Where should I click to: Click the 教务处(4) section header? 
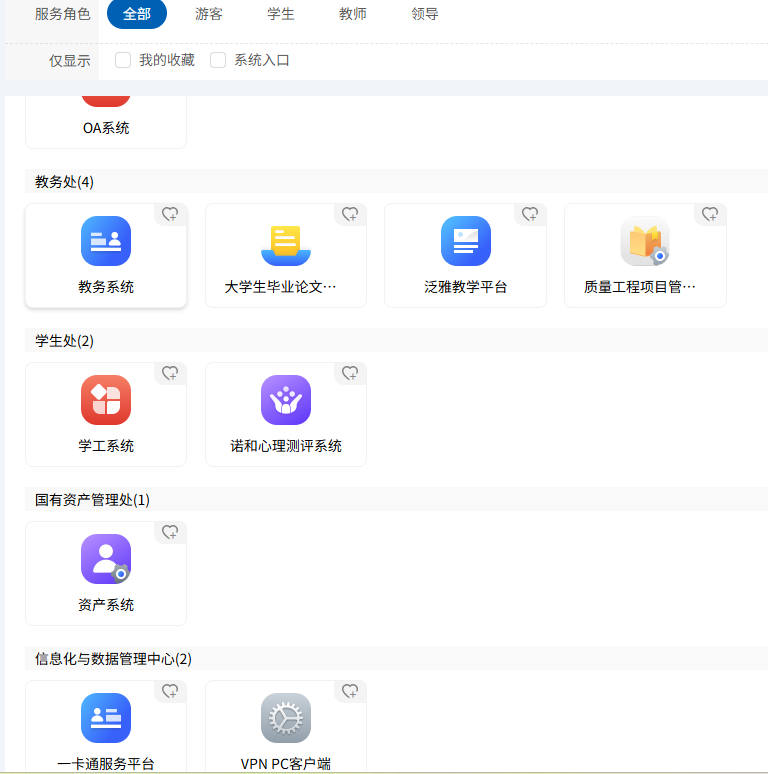click(65, 181)
